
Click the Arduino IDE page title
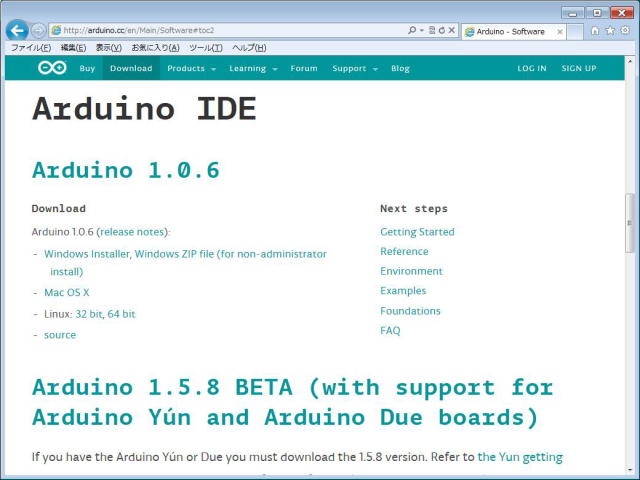click(x=144, y=109)
